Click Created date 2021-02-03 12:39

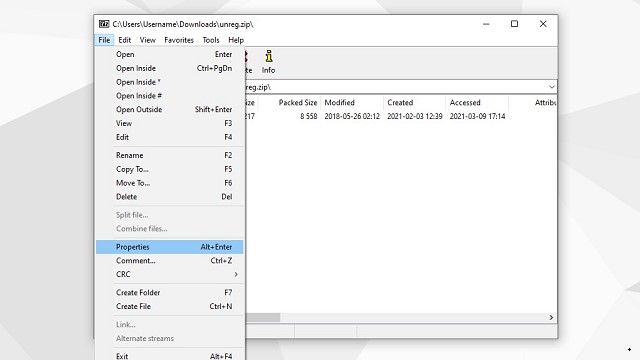coord(415,116)
